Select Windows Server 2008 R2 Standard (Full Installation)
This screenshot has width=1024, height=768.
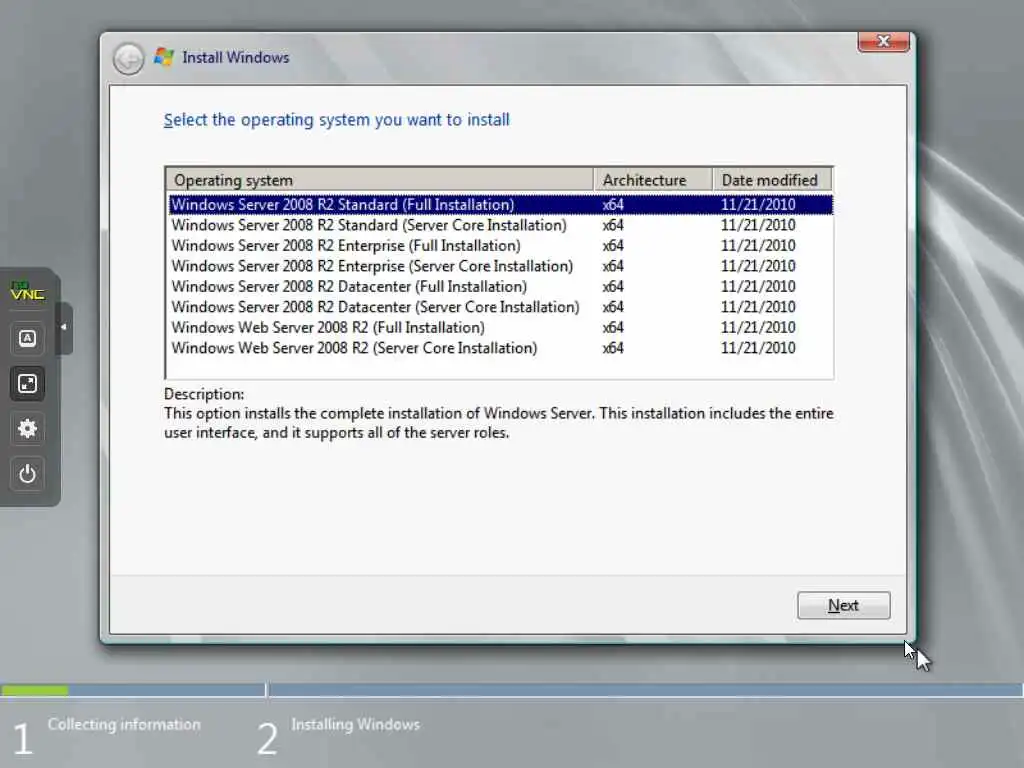[x=500, y=204]
